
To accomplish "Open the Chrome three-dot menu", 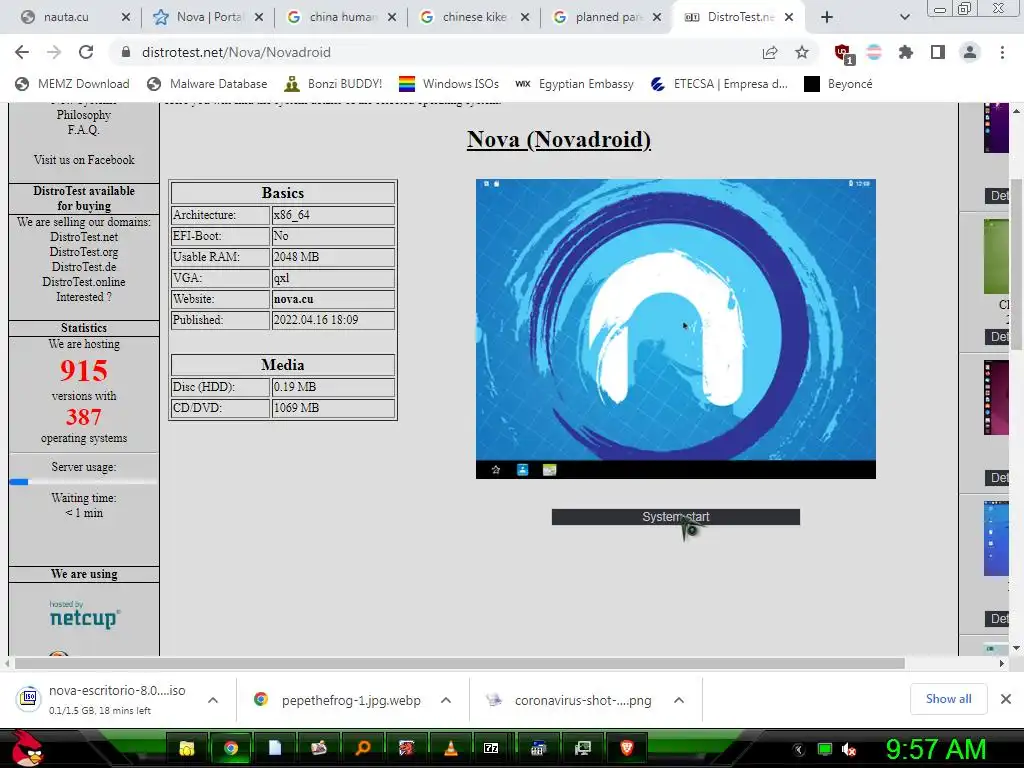I will click(x=1002, y=52).
